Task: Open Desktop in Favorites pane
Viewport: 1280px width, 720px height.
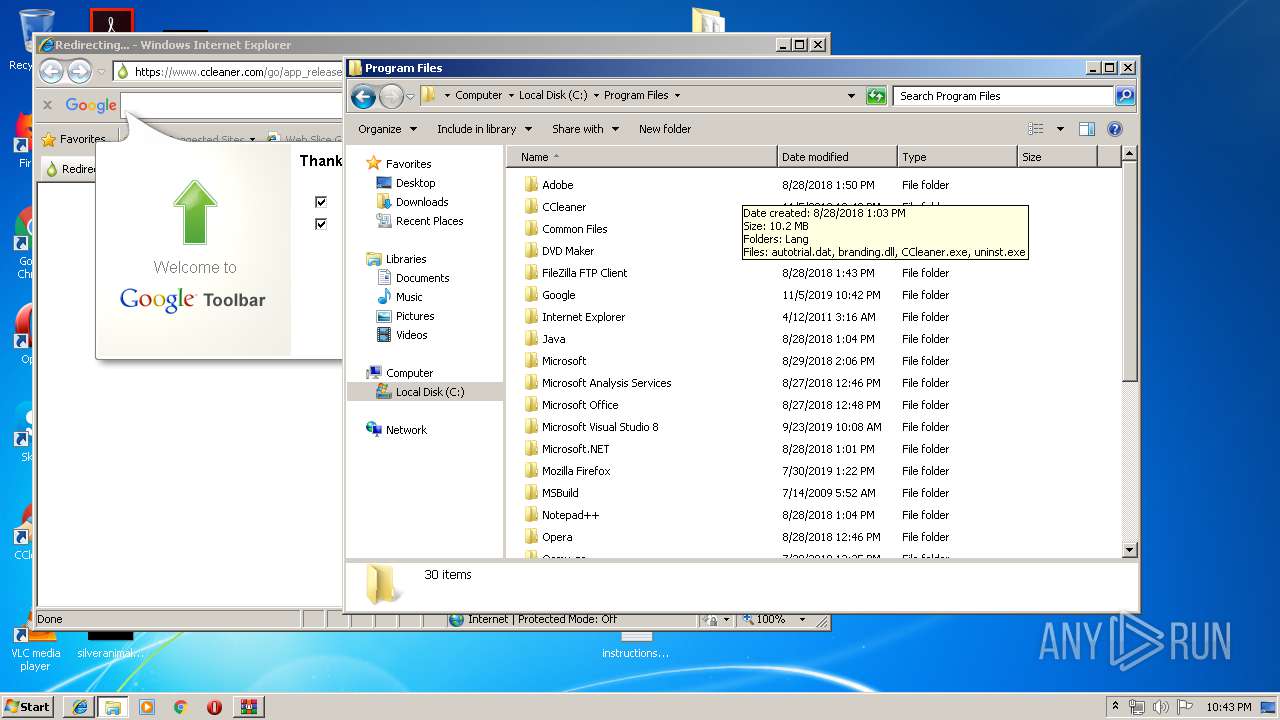Action: [x=415, y=183]
